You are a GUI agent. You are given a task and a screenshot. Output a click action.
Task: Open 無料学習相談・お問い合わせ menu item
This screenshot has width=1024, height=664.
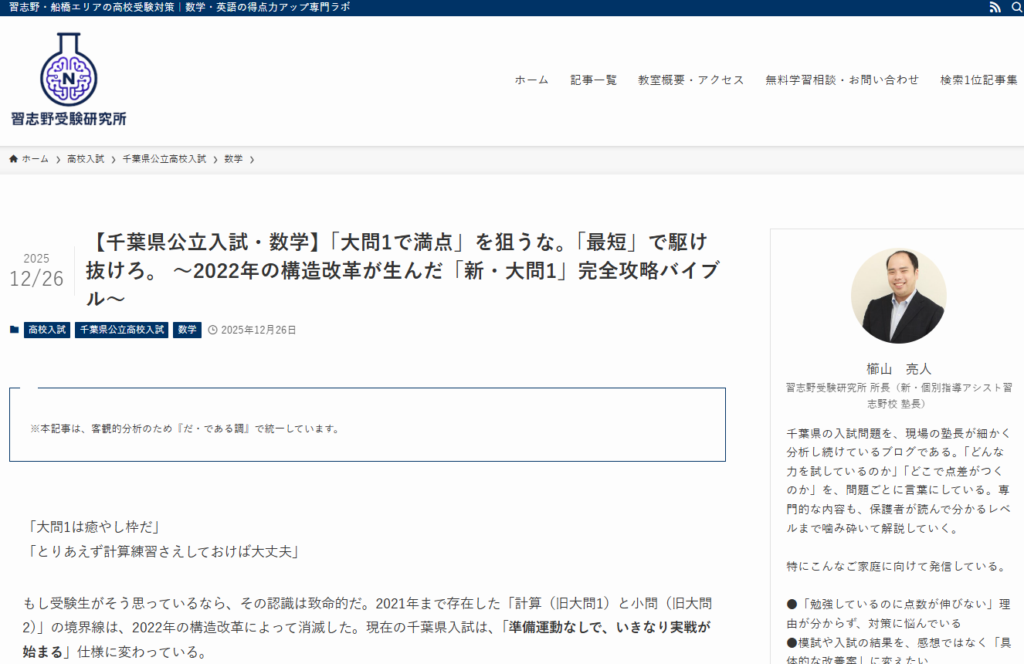click(842, 80)
